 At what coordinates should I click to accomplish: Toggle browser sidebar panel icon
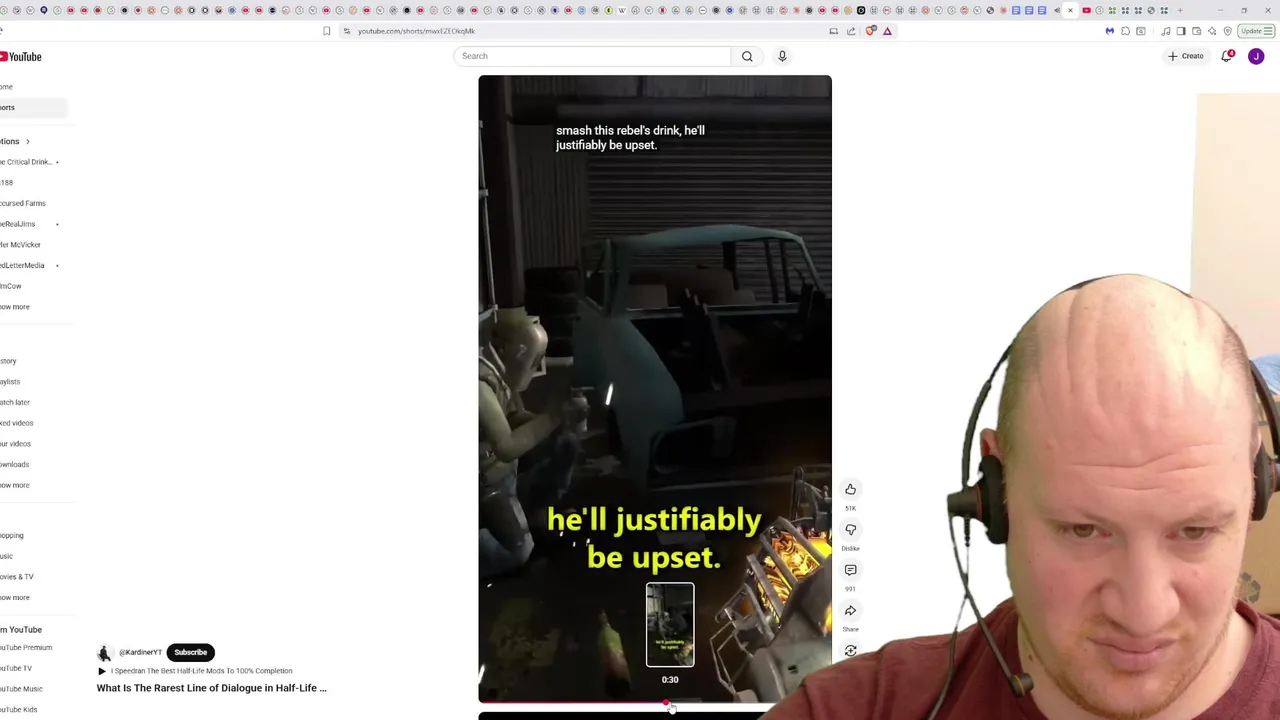pyautogui.click(x=1181, y=31)
